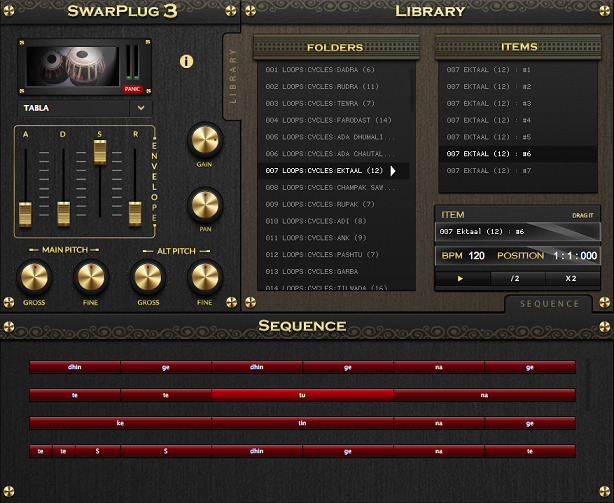Open the TABLA instrument dropdown arrow
Image resolution: width=614 pixels, height=503 pixels.
pos(141,108)
